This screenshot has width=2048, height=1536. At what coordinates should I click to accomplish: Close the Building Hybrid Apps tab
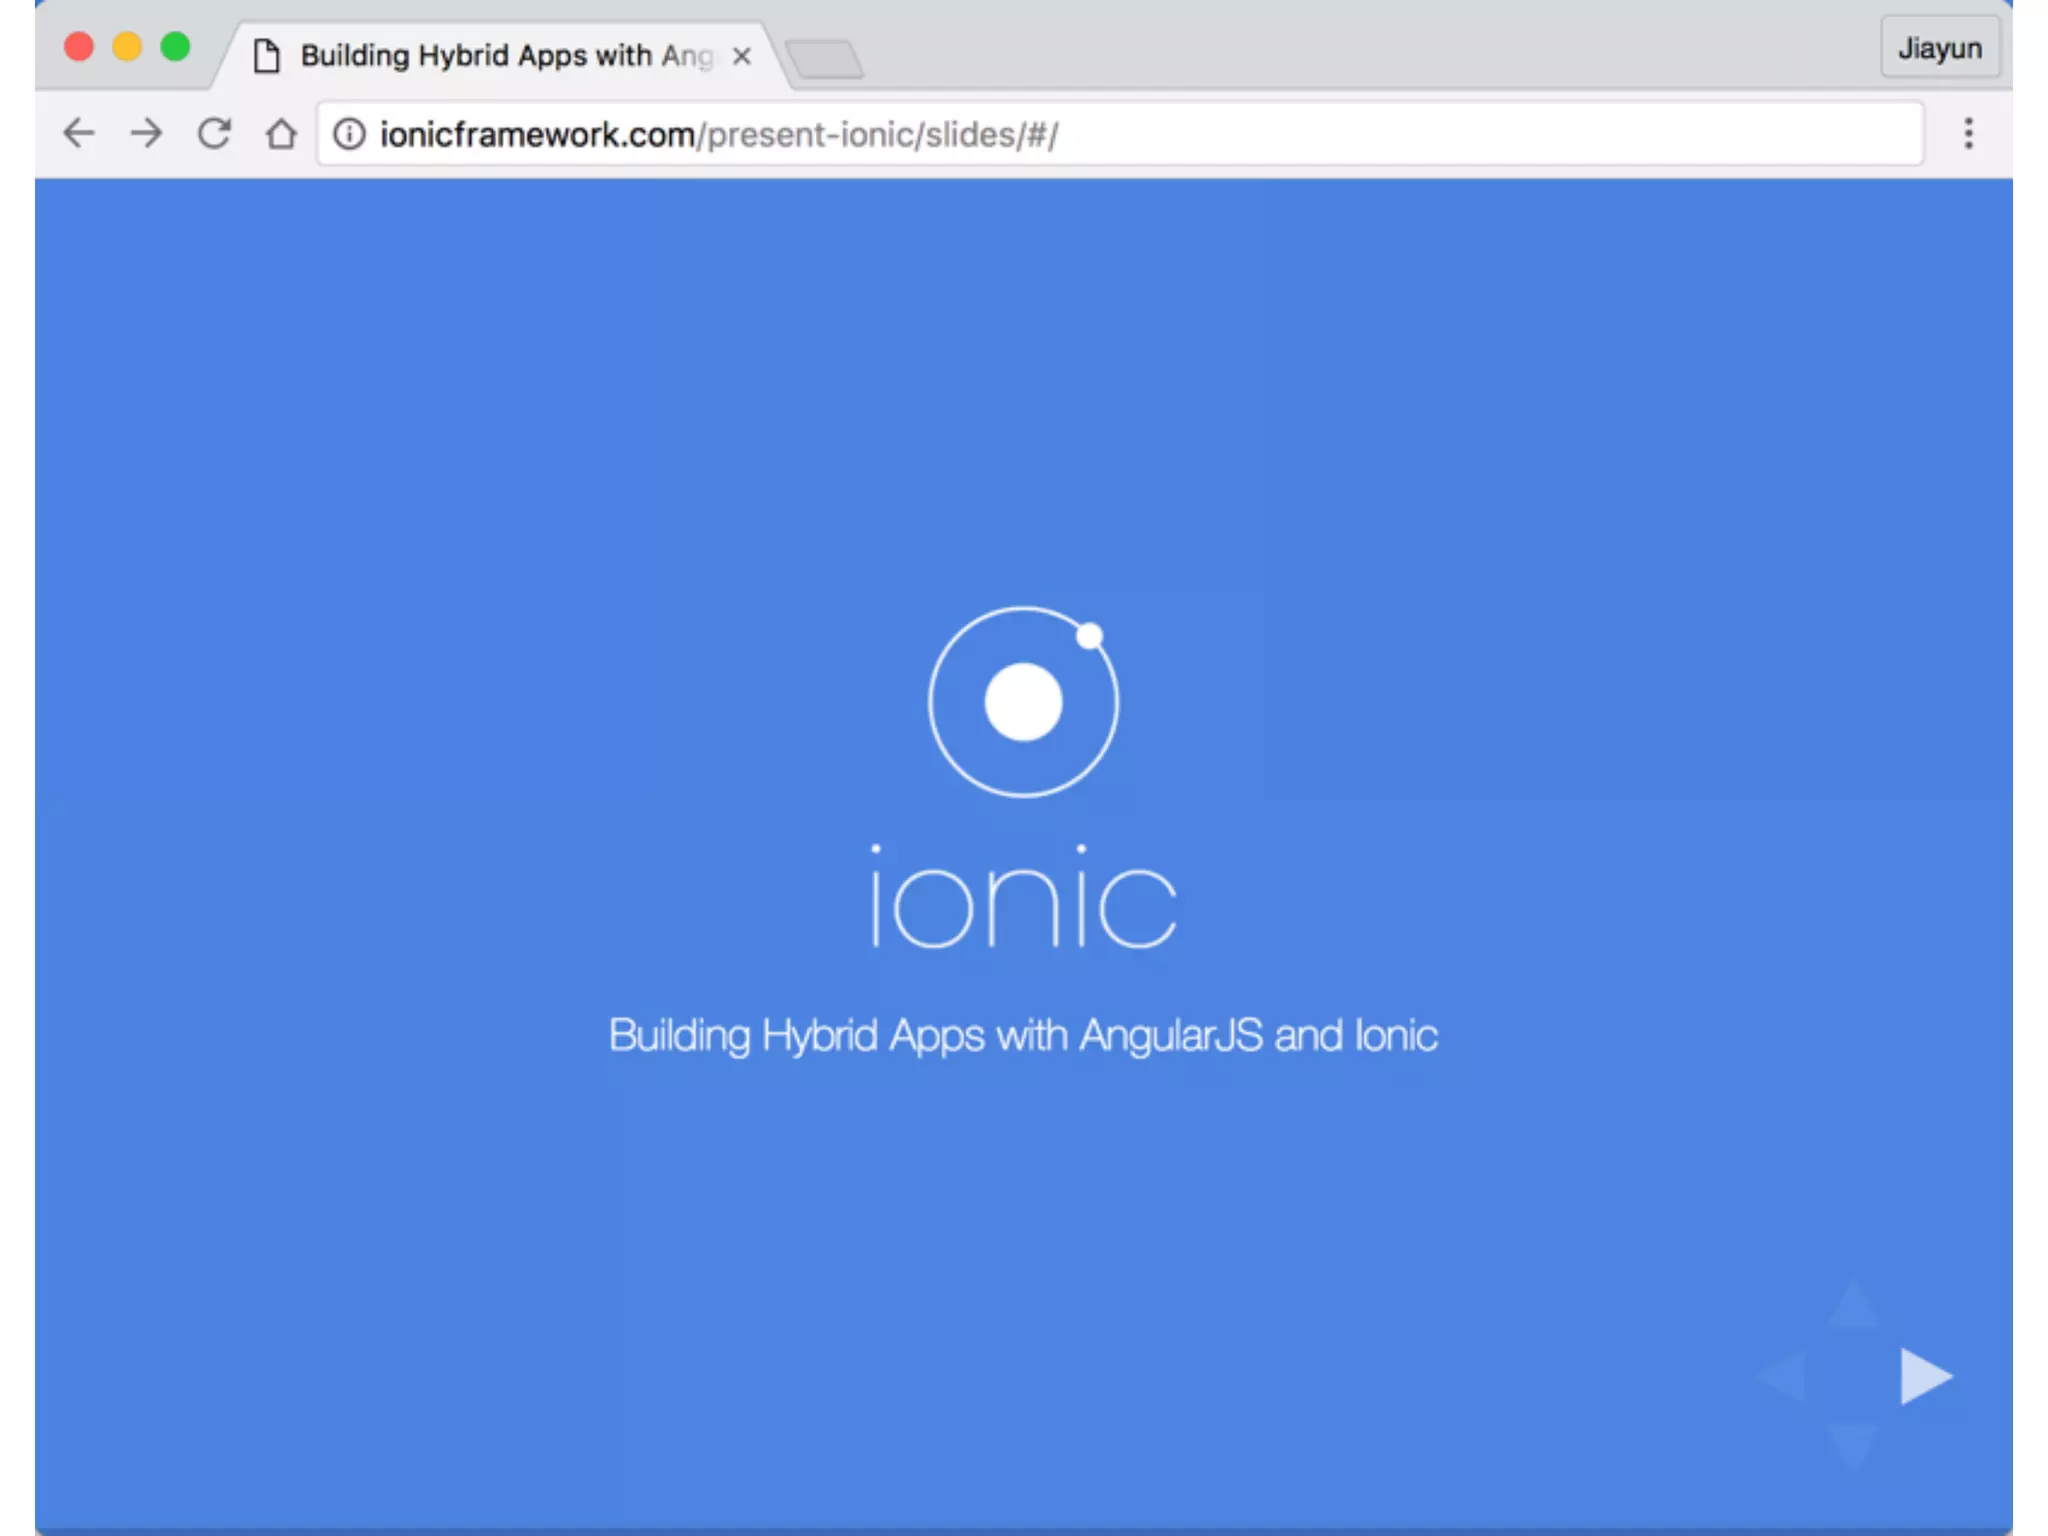tap(741, 56)
